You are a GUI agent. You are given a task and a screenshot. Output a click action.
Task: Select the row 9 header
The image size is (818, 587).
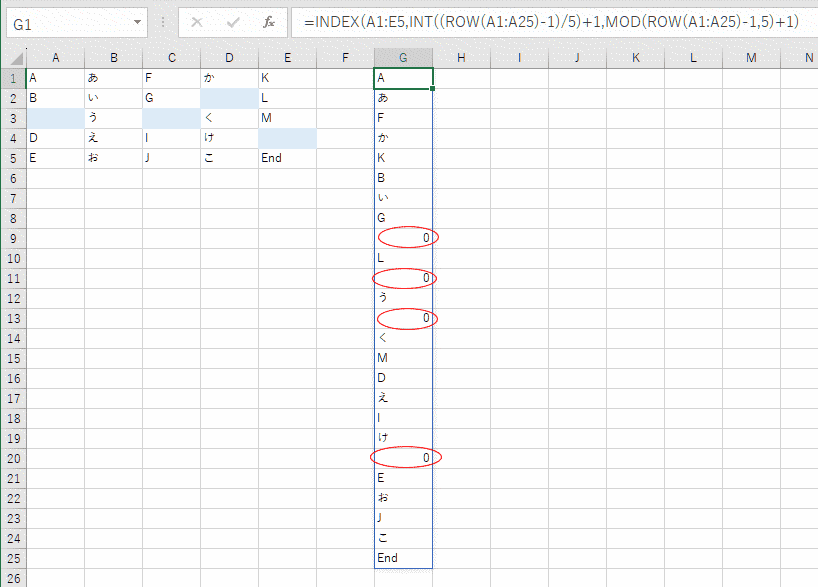point(13,238)
